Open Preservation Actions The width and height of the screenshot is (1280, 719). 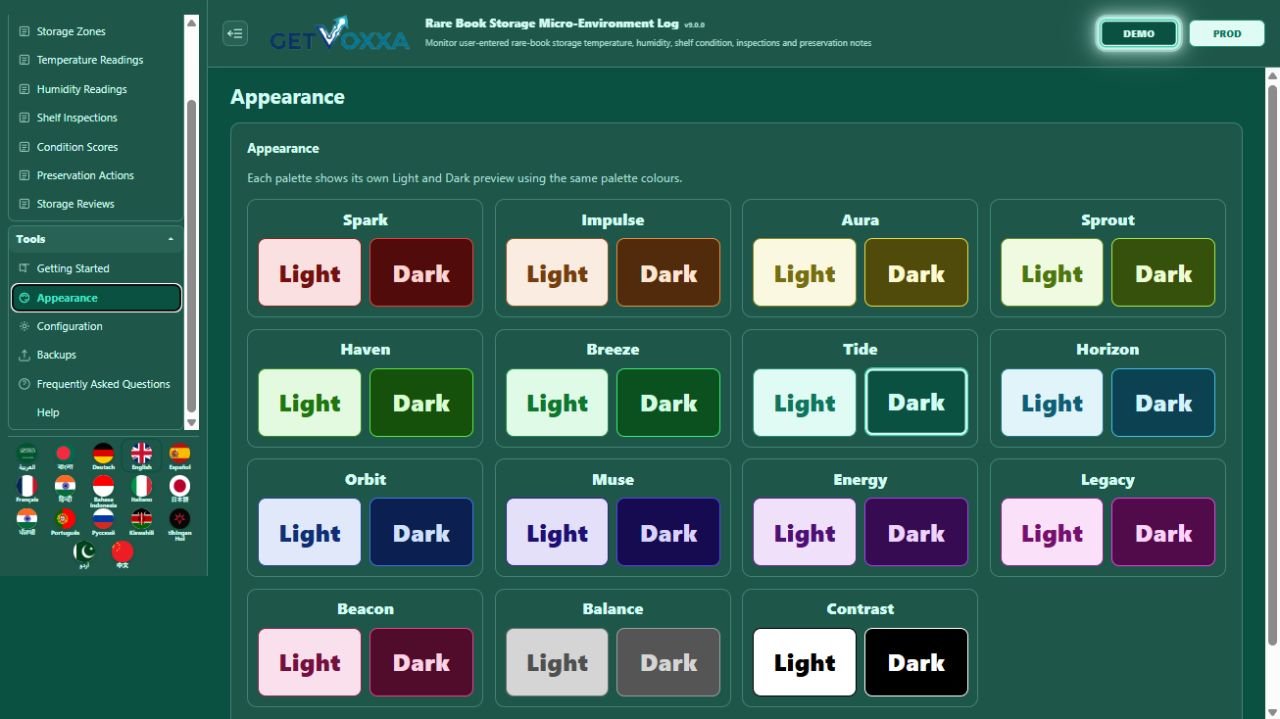(96, 175)
